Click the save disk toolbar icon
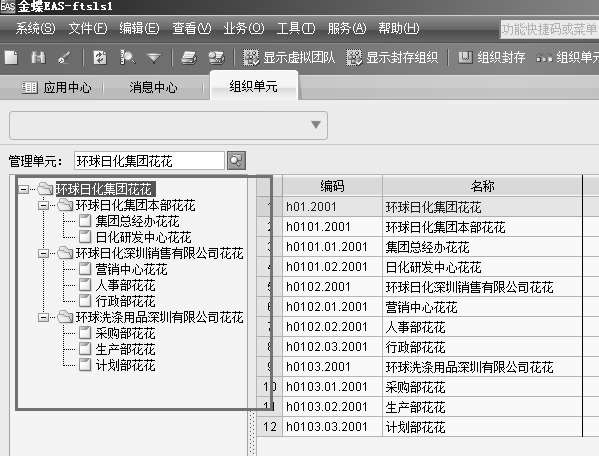Screen dimensions: 599x456 pos(38,58)
